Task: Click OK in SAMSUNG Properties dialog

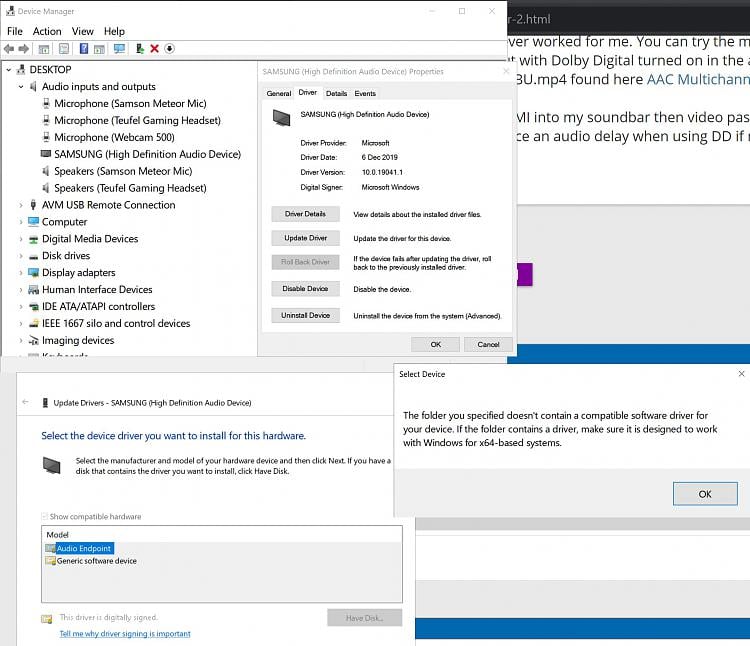Action: pyautogui.click(x=435, y=344)
